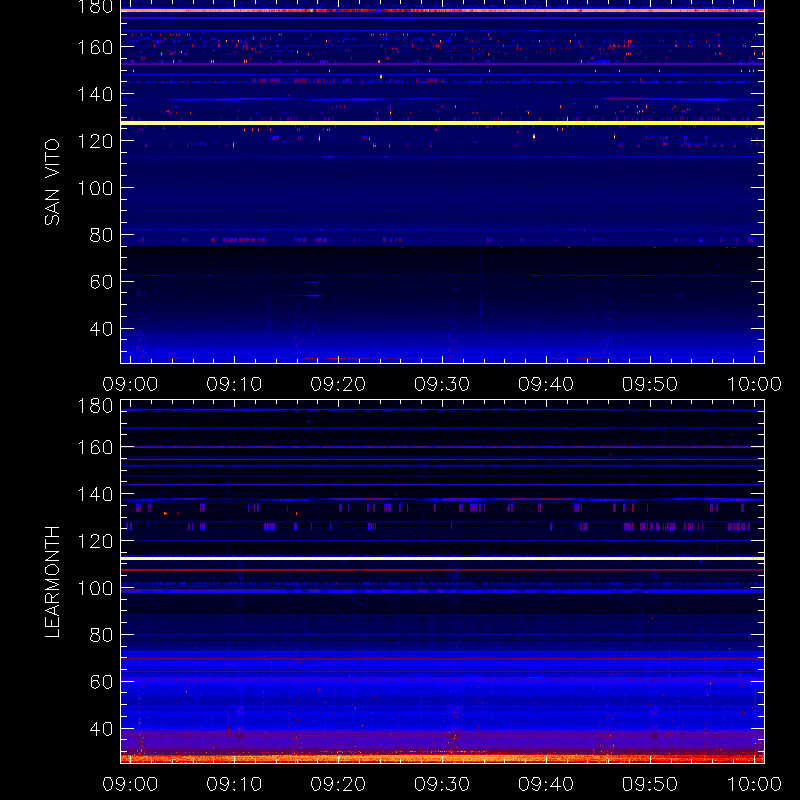Choose the 80 frequency label on Learmonth axis
Image resolution: width=800 pixels, height=800 pixels.
pyautogui.click(x=102, y=635)
